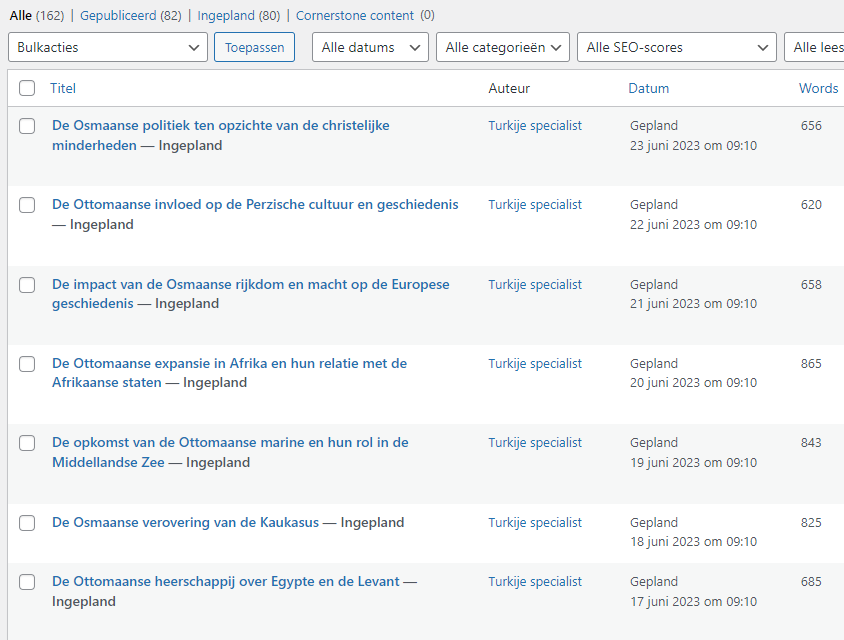Viewport: 844px width, 640px height.
Task: Click the date '17 juni 2023 om 09:10'
Action: (x=693, y=601)
